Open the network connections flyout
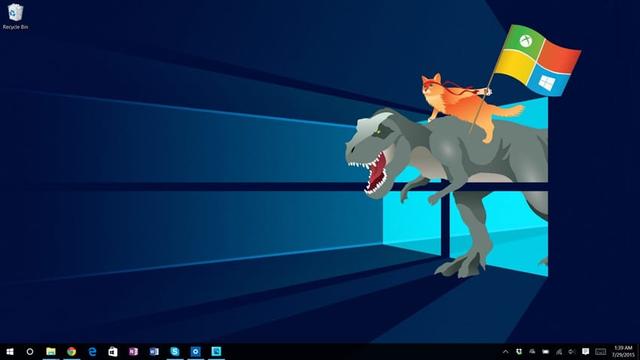640x360 pixels. coord(559,351)
